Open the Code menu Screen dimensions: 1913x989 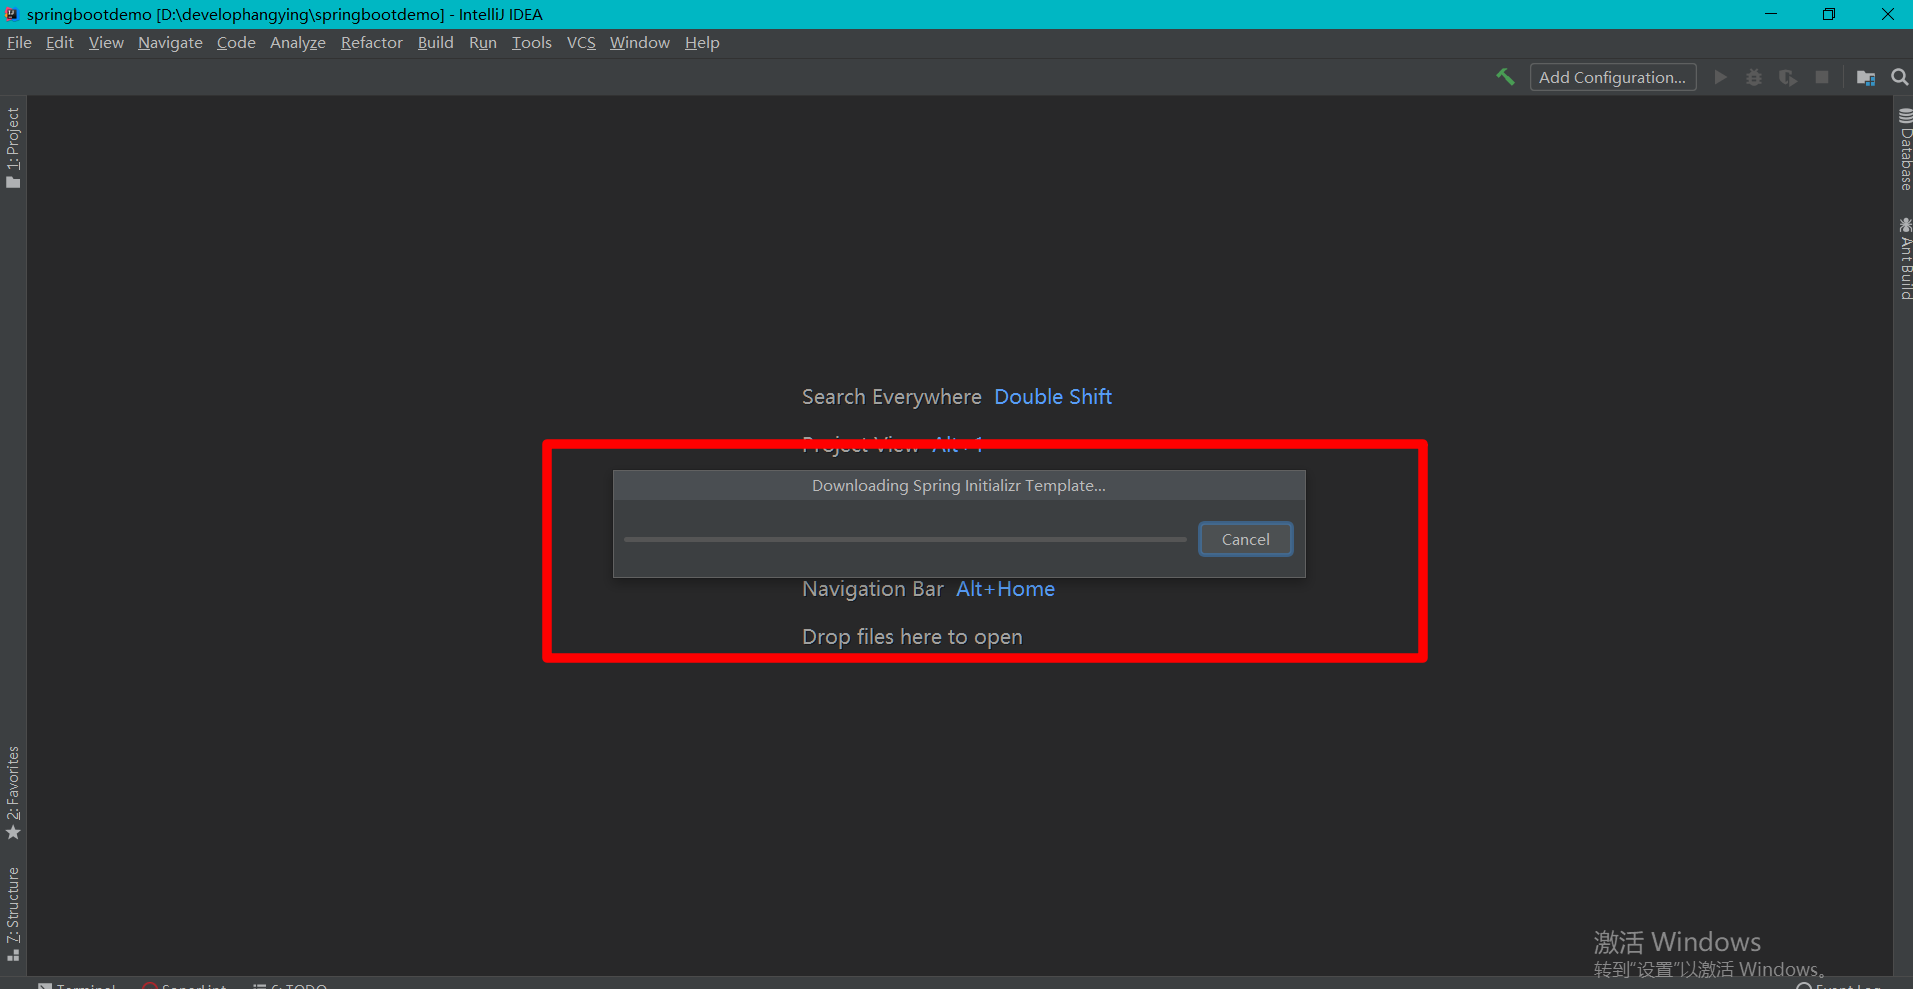(236, 42)
